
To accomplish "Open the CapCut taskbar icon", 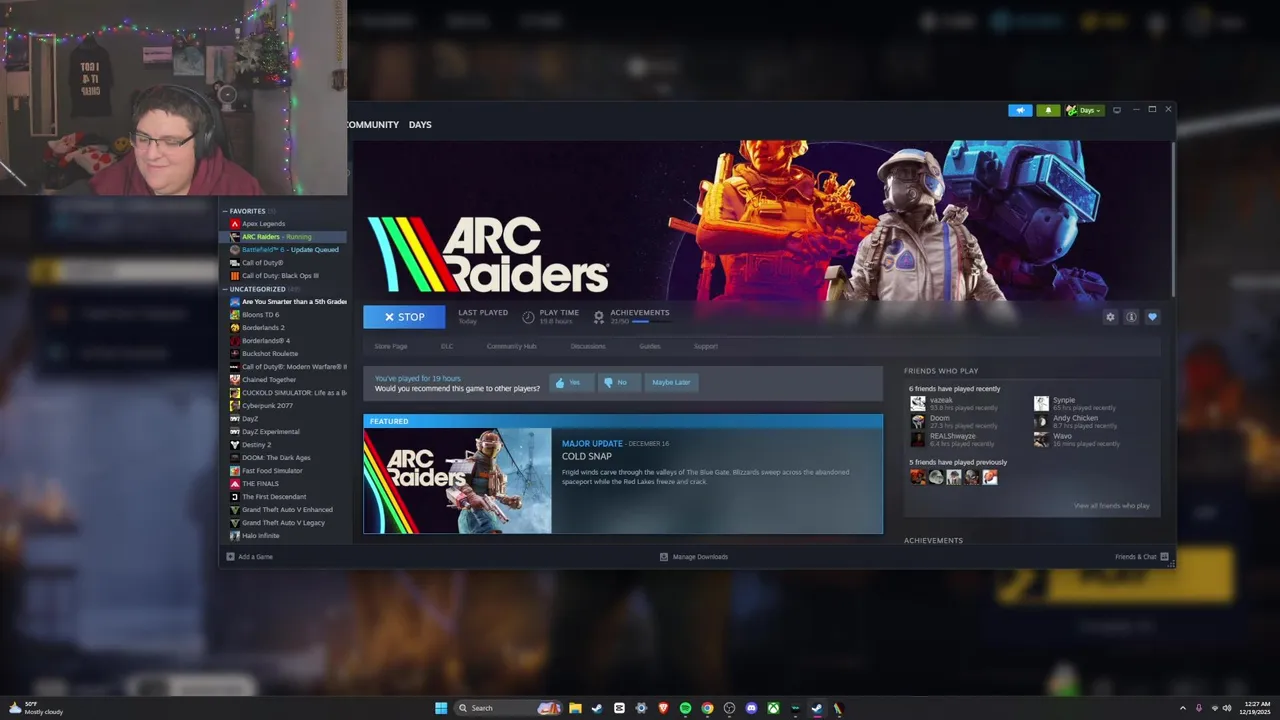I will [619, 708].
